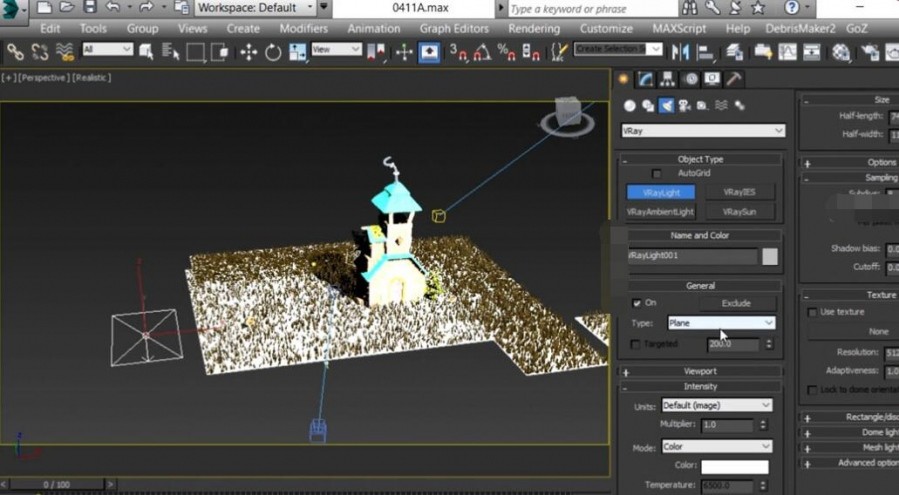Screen dimensions: 899x495
Task: Pick the Rectangular Selection Region tool
Action: 195,52
